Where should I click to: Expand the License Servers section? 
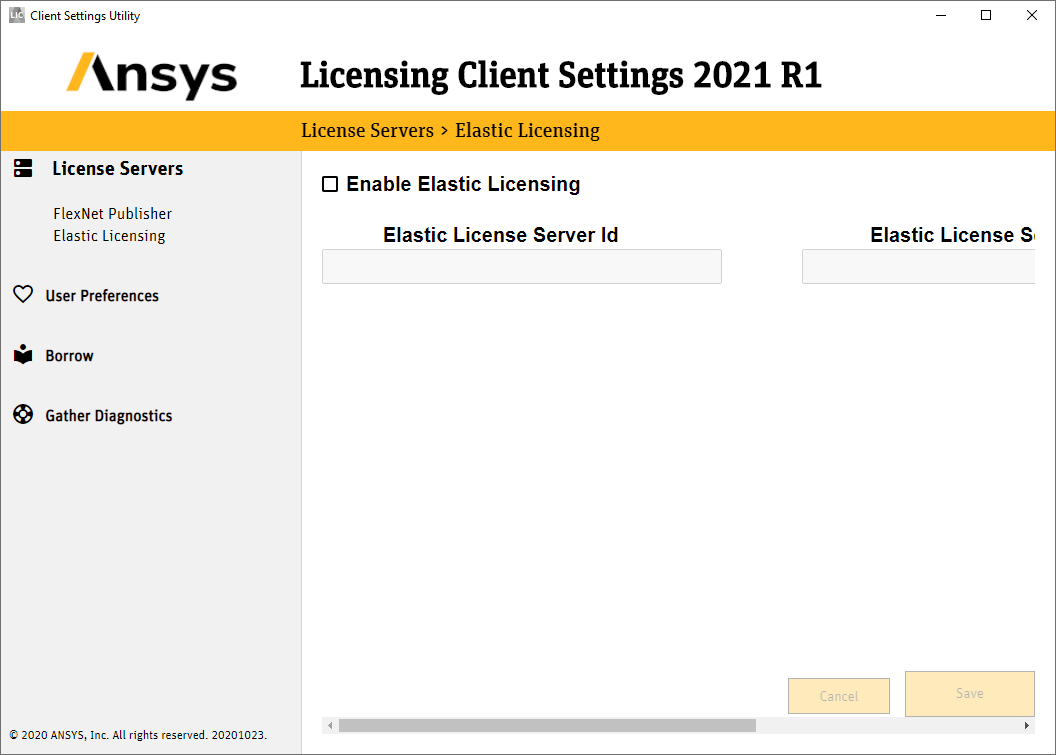click(118, 168)
